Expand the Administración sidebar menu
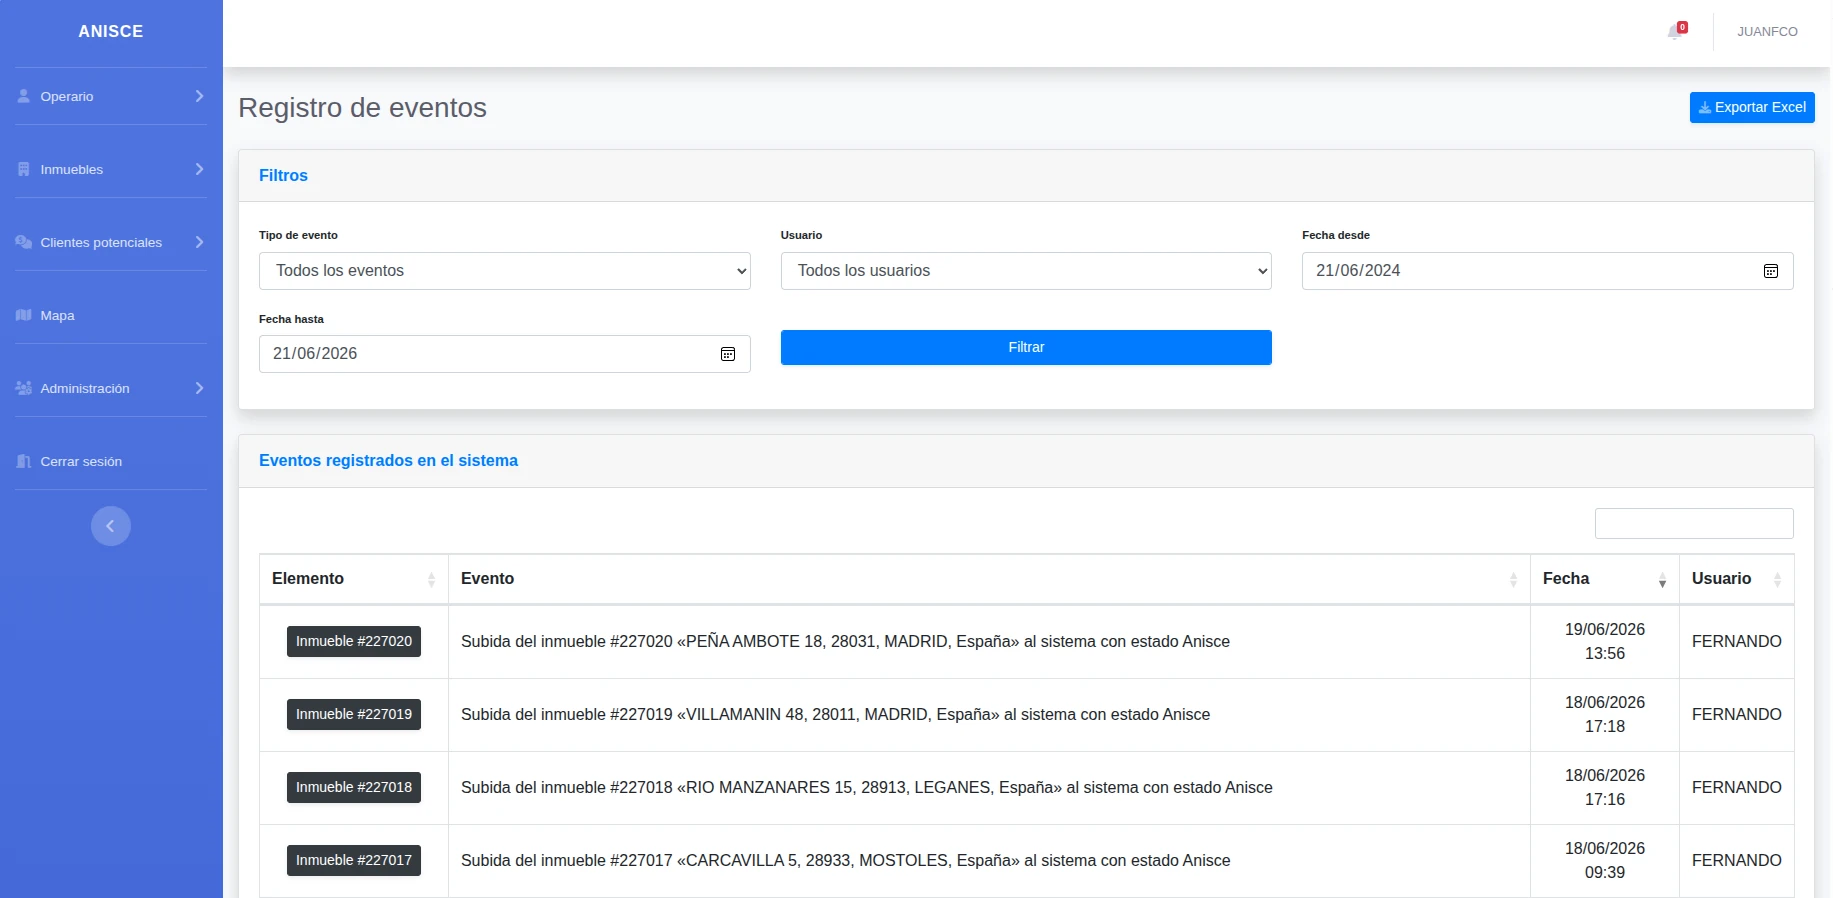The height and width of the screenshot is (898, 1833). pos(111,388)
